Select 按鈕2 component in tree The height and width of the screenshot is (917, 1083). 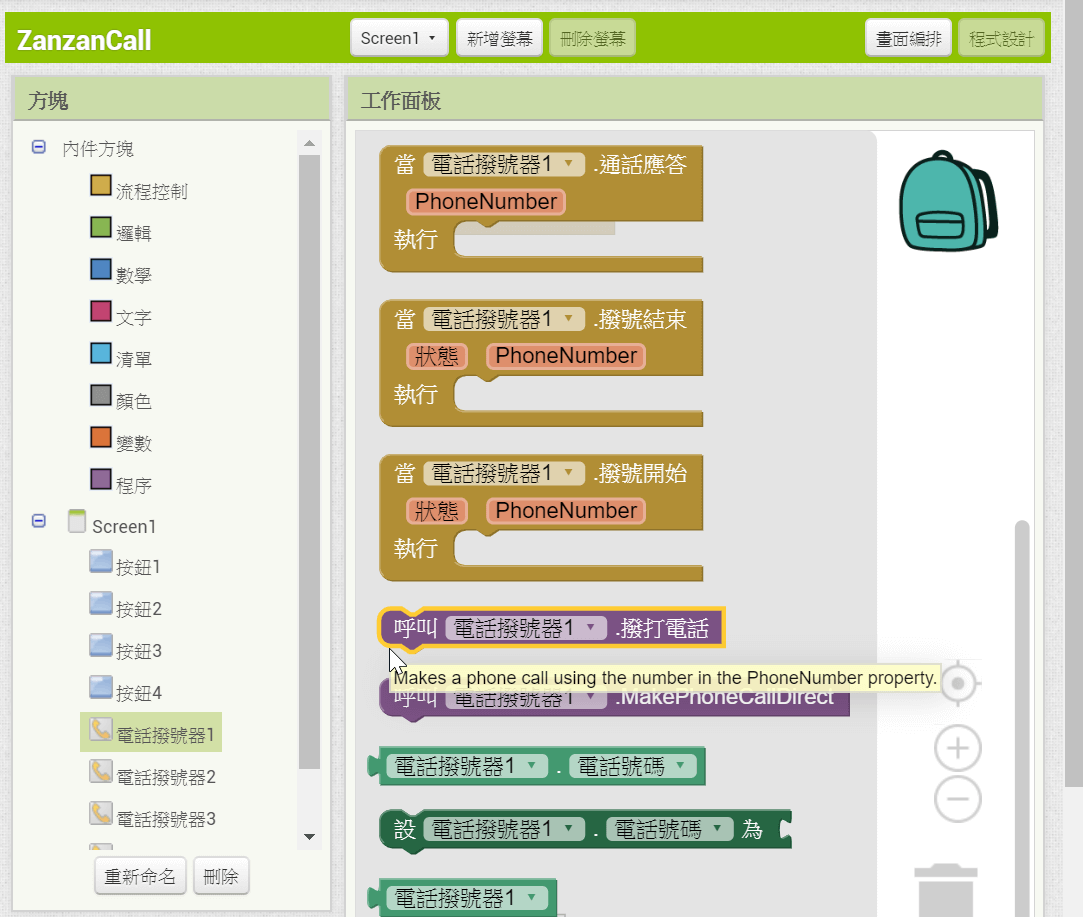point(125,608)
